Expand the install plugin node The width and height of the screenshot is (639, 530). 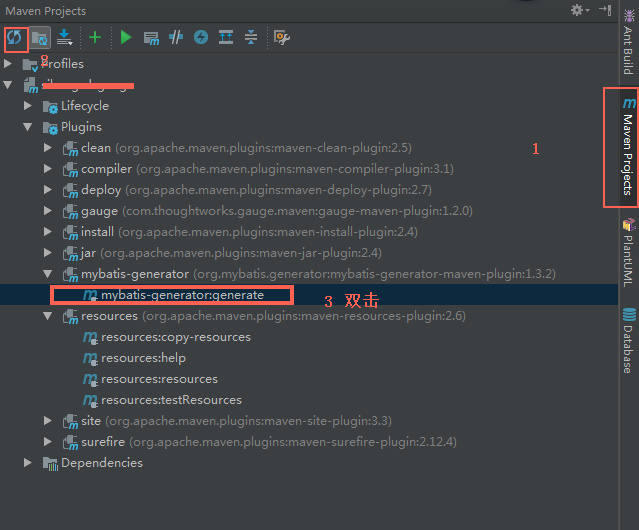point(48,232)
